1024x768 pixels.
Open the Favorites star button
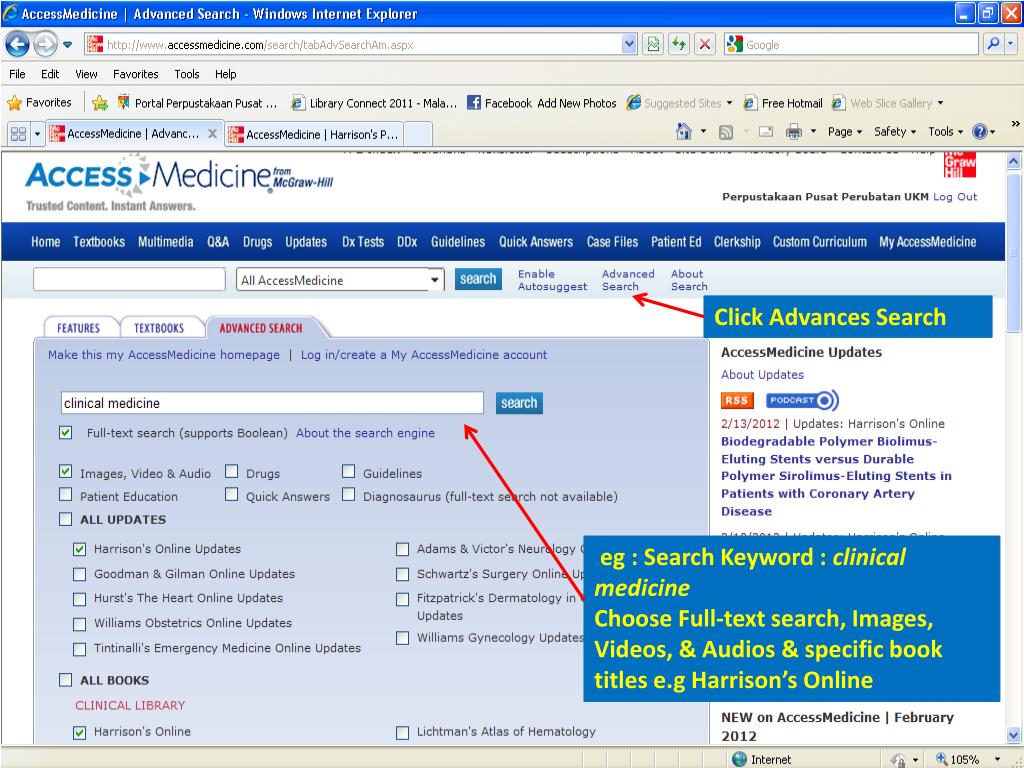tap(39, 103)
